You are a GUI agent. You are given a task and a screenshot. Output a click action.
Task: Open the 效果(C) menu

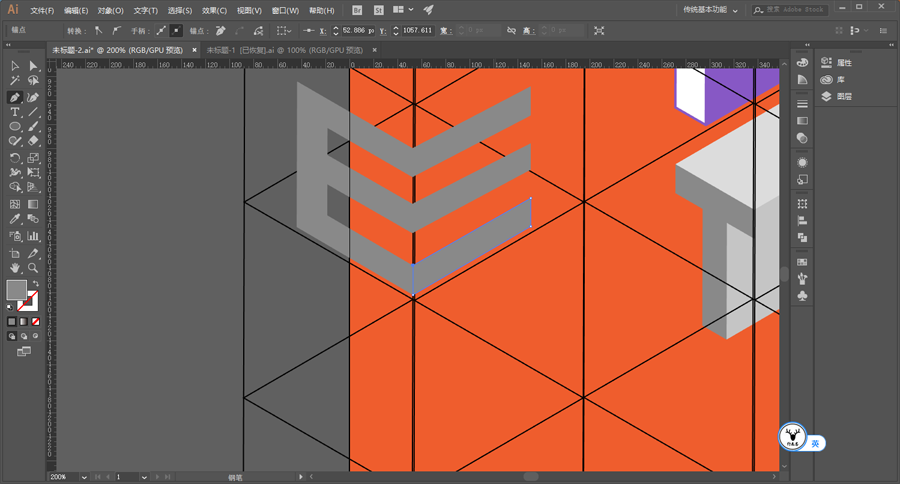point(214,10)
